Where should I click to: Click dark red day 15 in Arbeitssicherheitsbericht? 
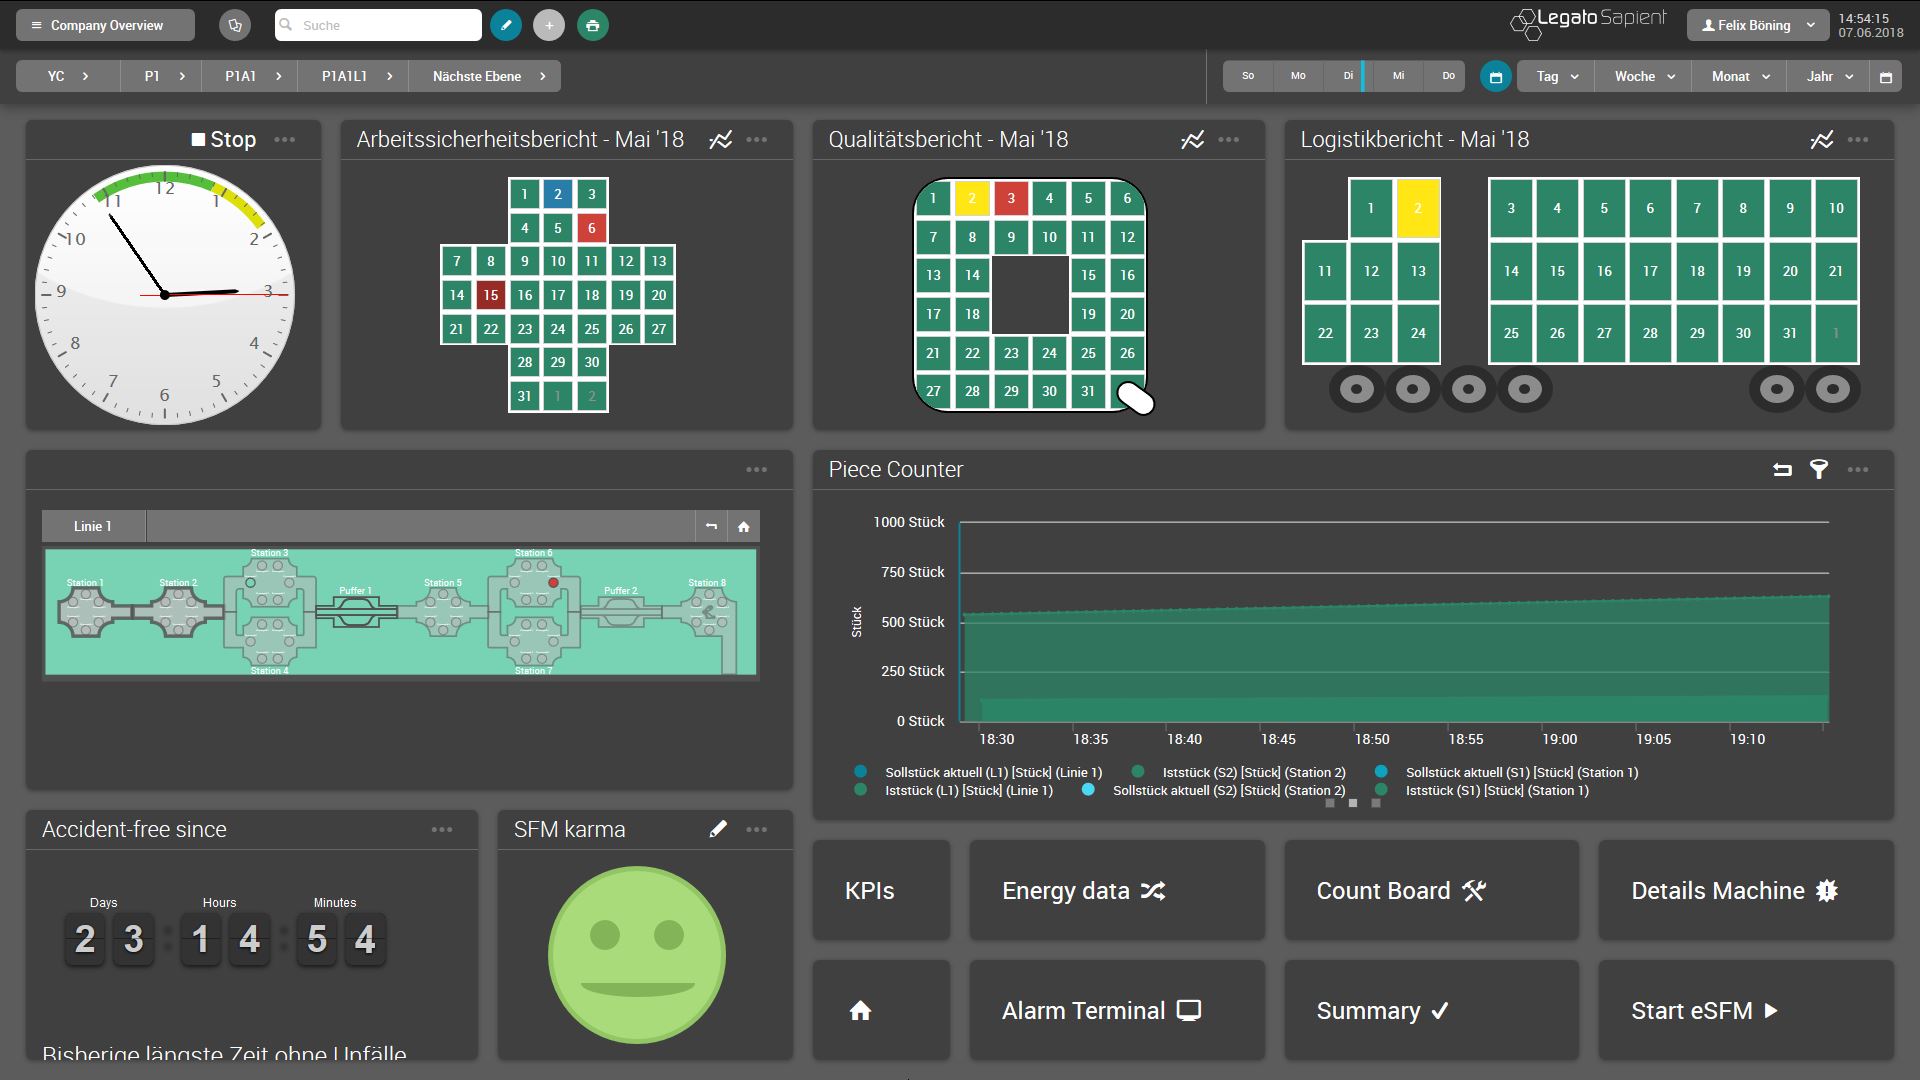pos(491,295)
